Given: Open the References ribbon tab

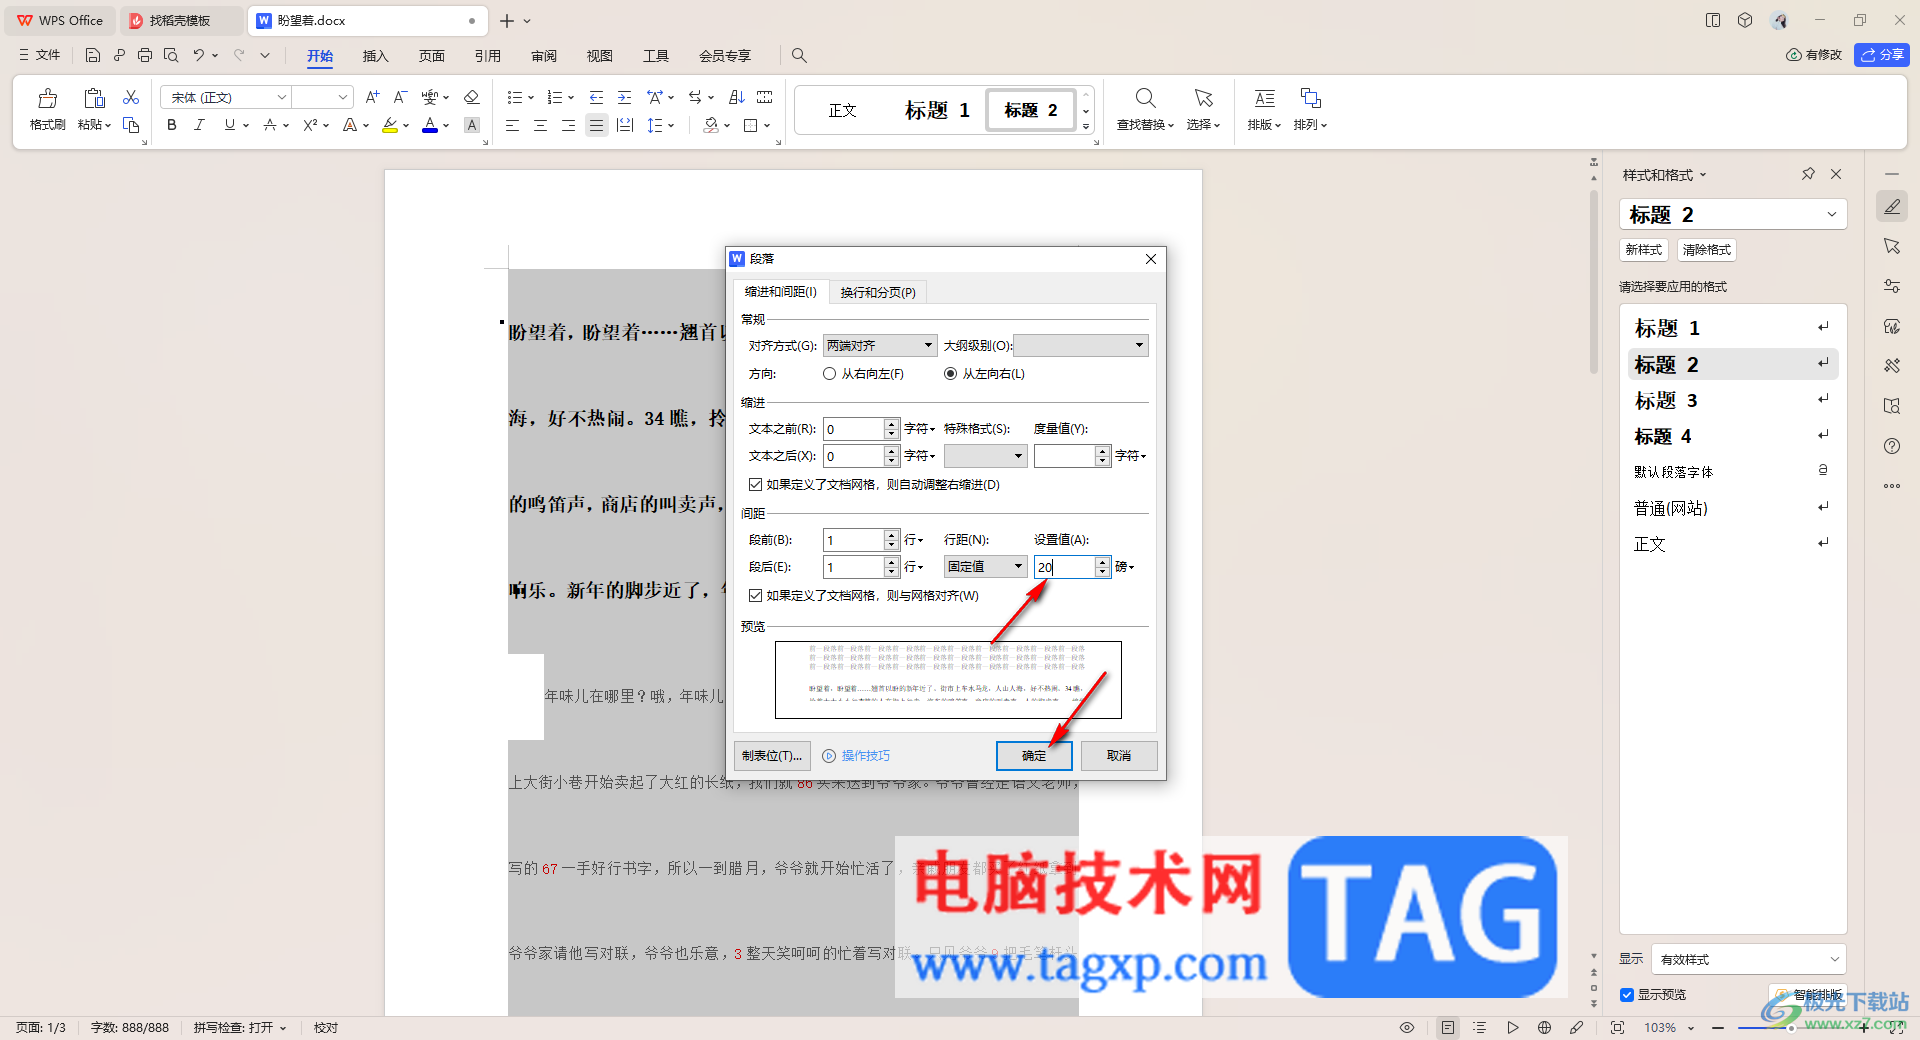Looking at the screenshot, I should click(x=487, y=56).
